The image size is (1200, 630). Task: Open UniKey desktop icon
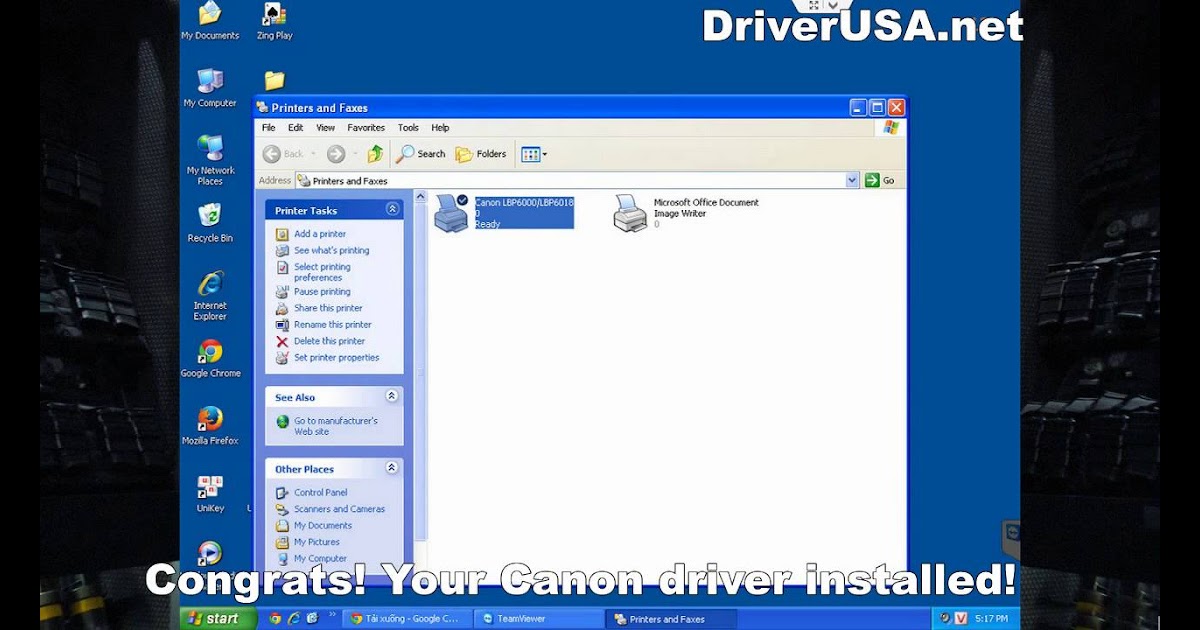pos(210,493)
